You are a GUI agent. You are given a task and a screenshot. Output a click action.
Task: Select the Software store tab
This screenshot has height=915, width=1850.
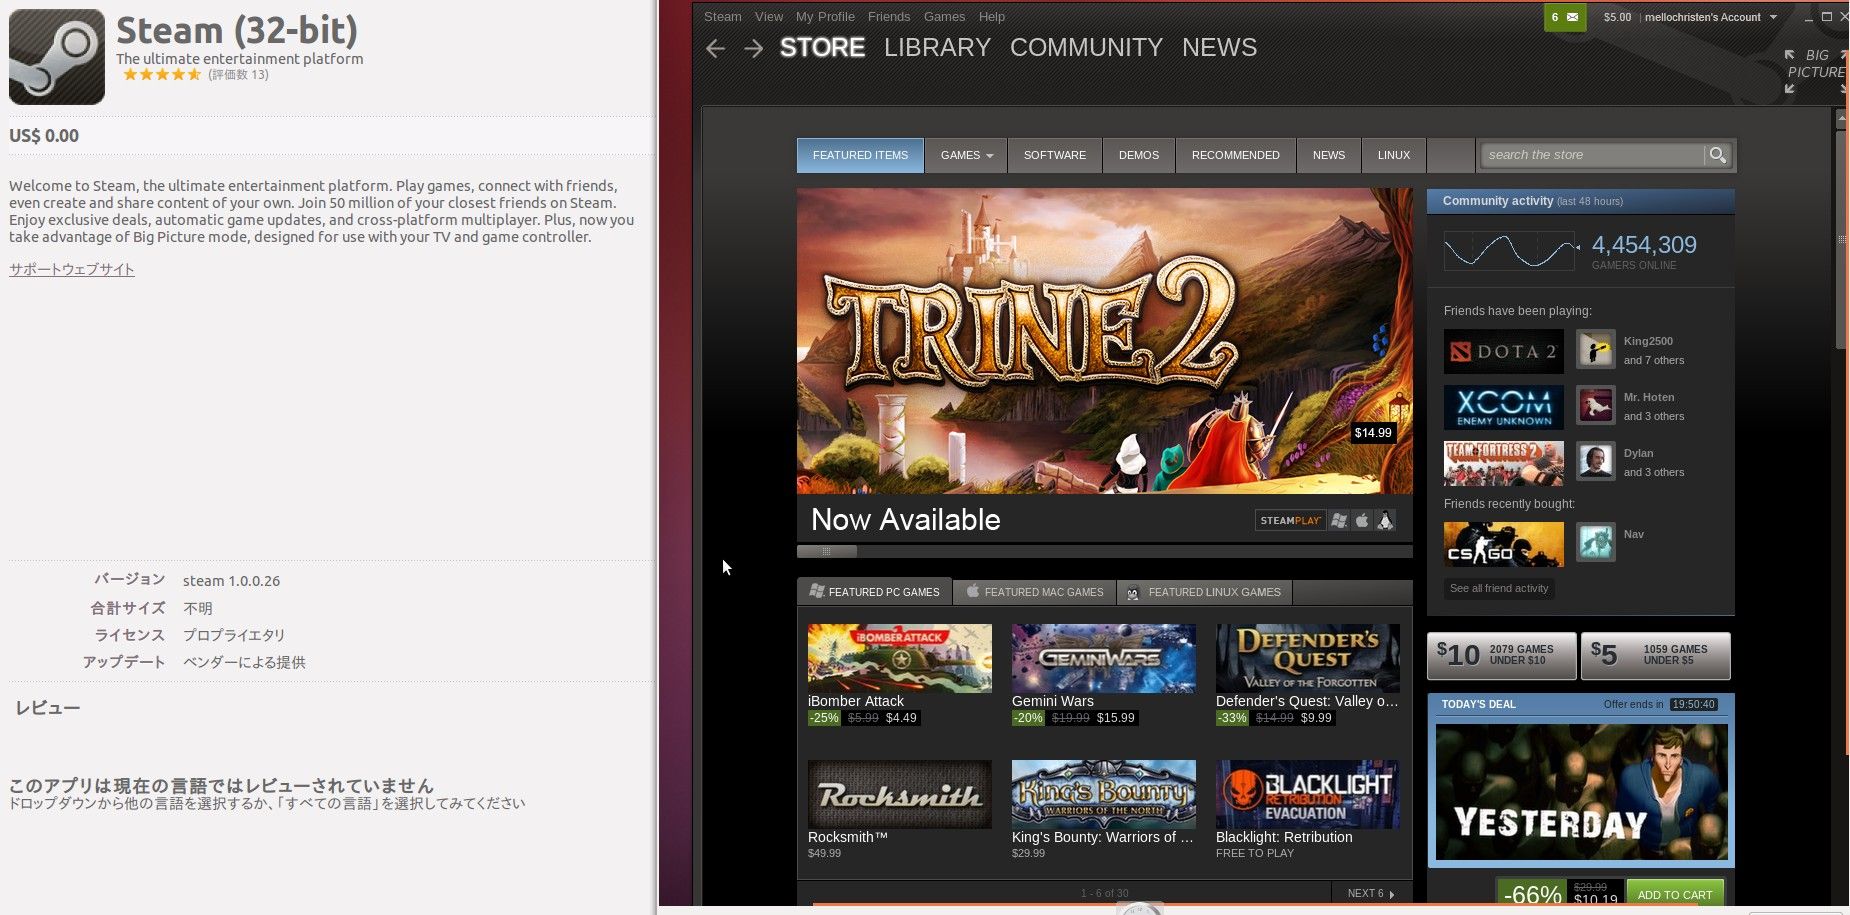click(1055, 155)
